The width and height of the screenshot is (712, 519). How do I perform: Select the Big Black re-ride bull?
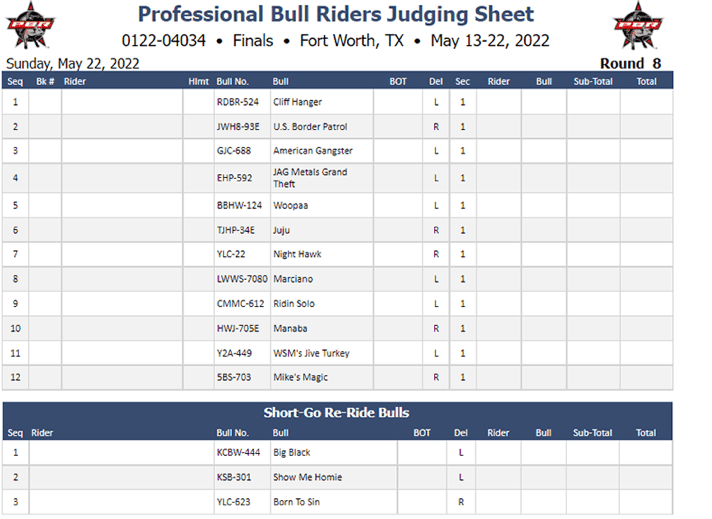(292, 453)
